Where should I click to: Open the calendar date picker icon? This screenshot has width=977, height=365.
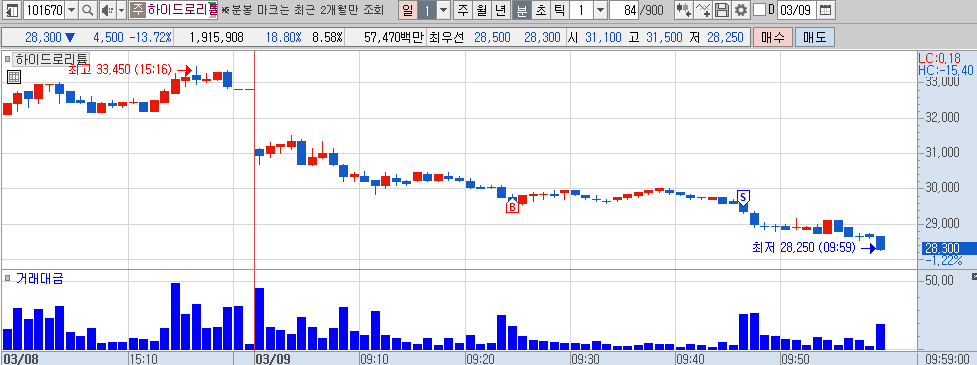(x=825, y=10)
